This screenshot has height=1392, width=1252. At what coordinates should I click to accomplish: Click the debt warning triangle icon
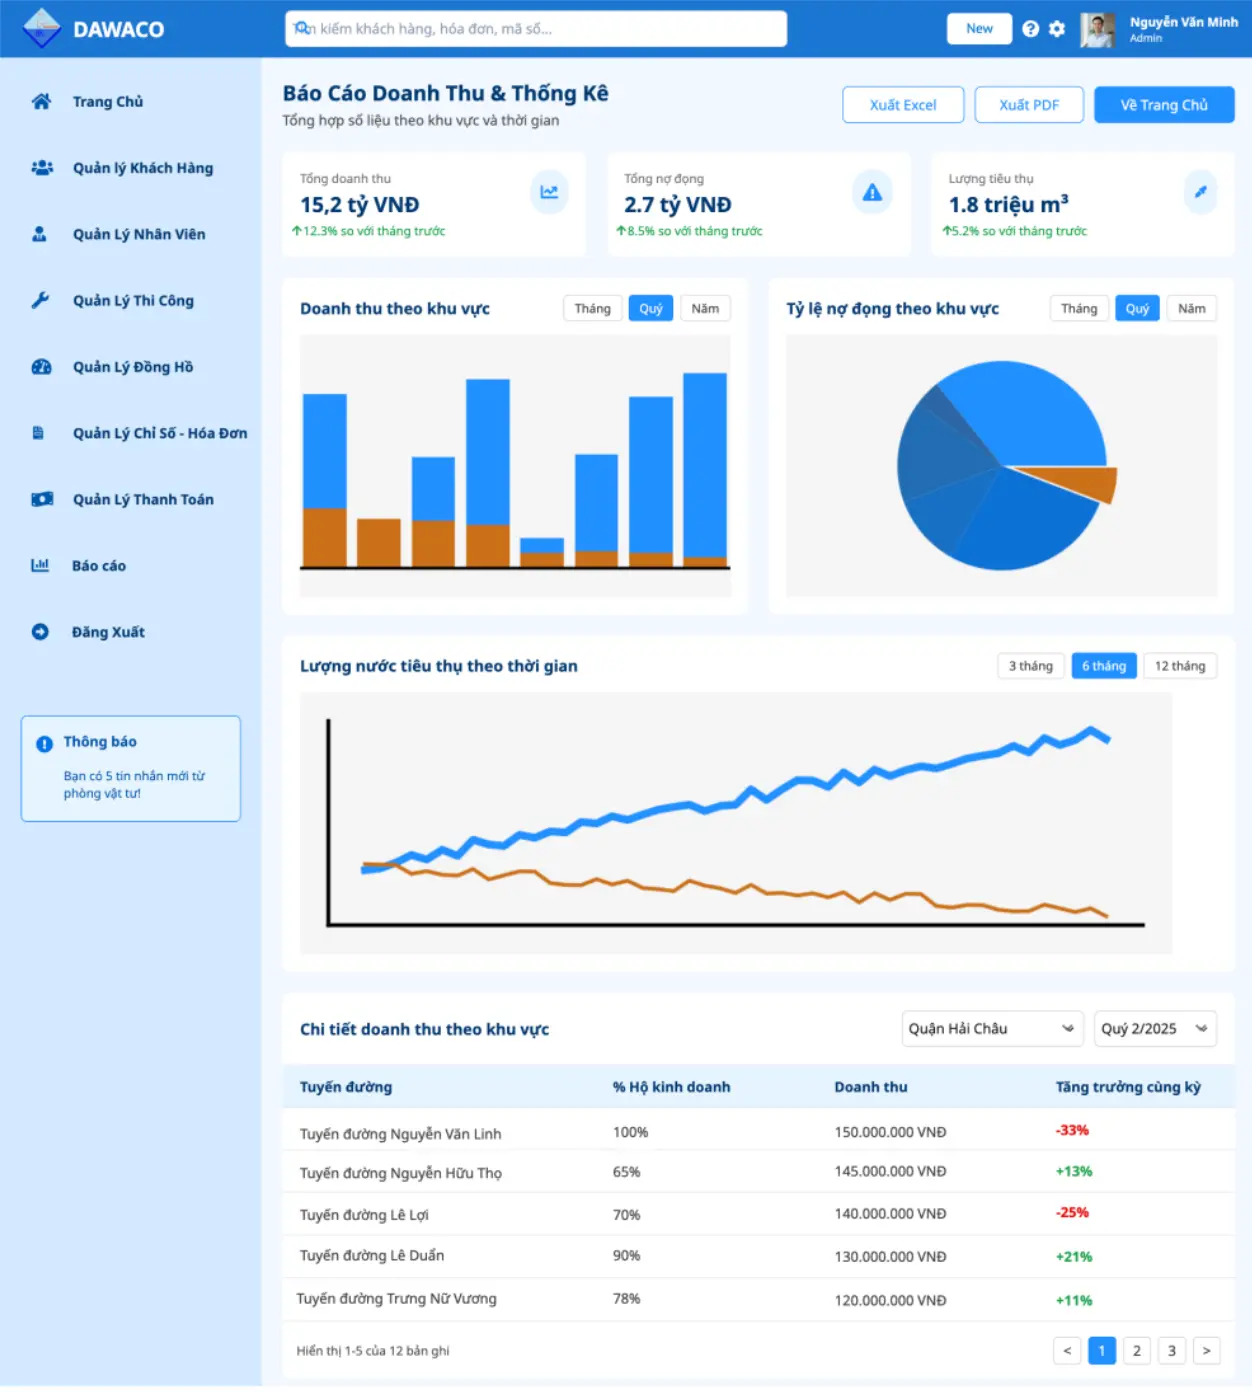tap(872, 192)
